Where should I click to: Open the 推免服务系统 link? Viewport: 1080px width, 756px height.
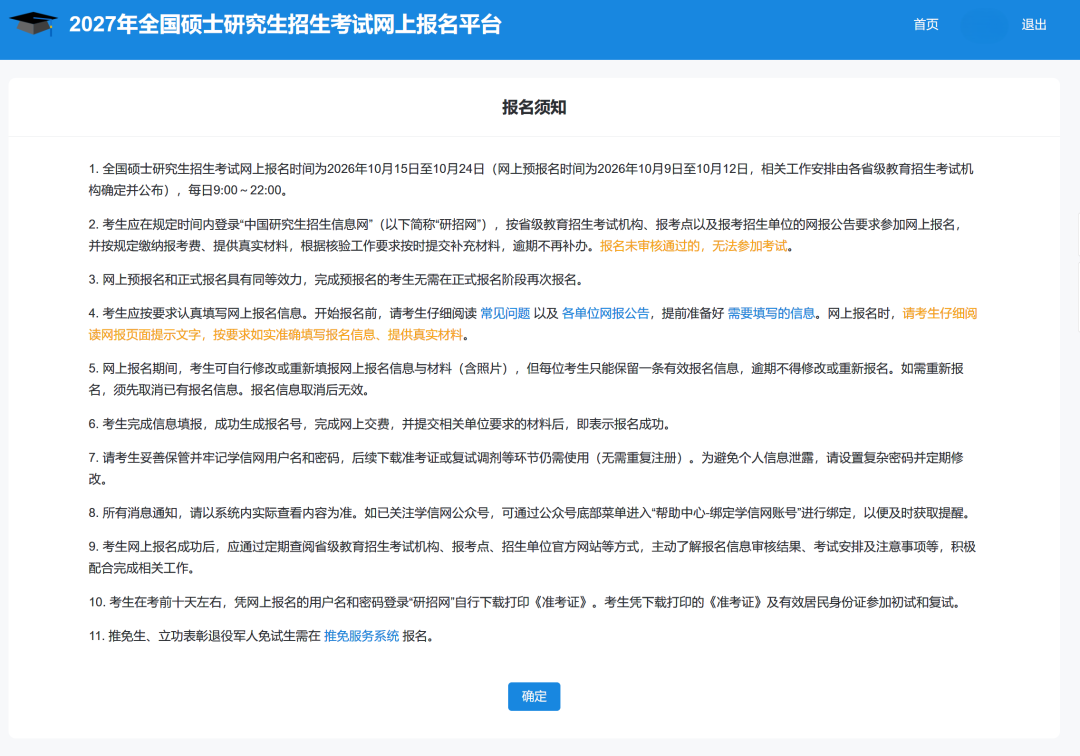point(361,636)
